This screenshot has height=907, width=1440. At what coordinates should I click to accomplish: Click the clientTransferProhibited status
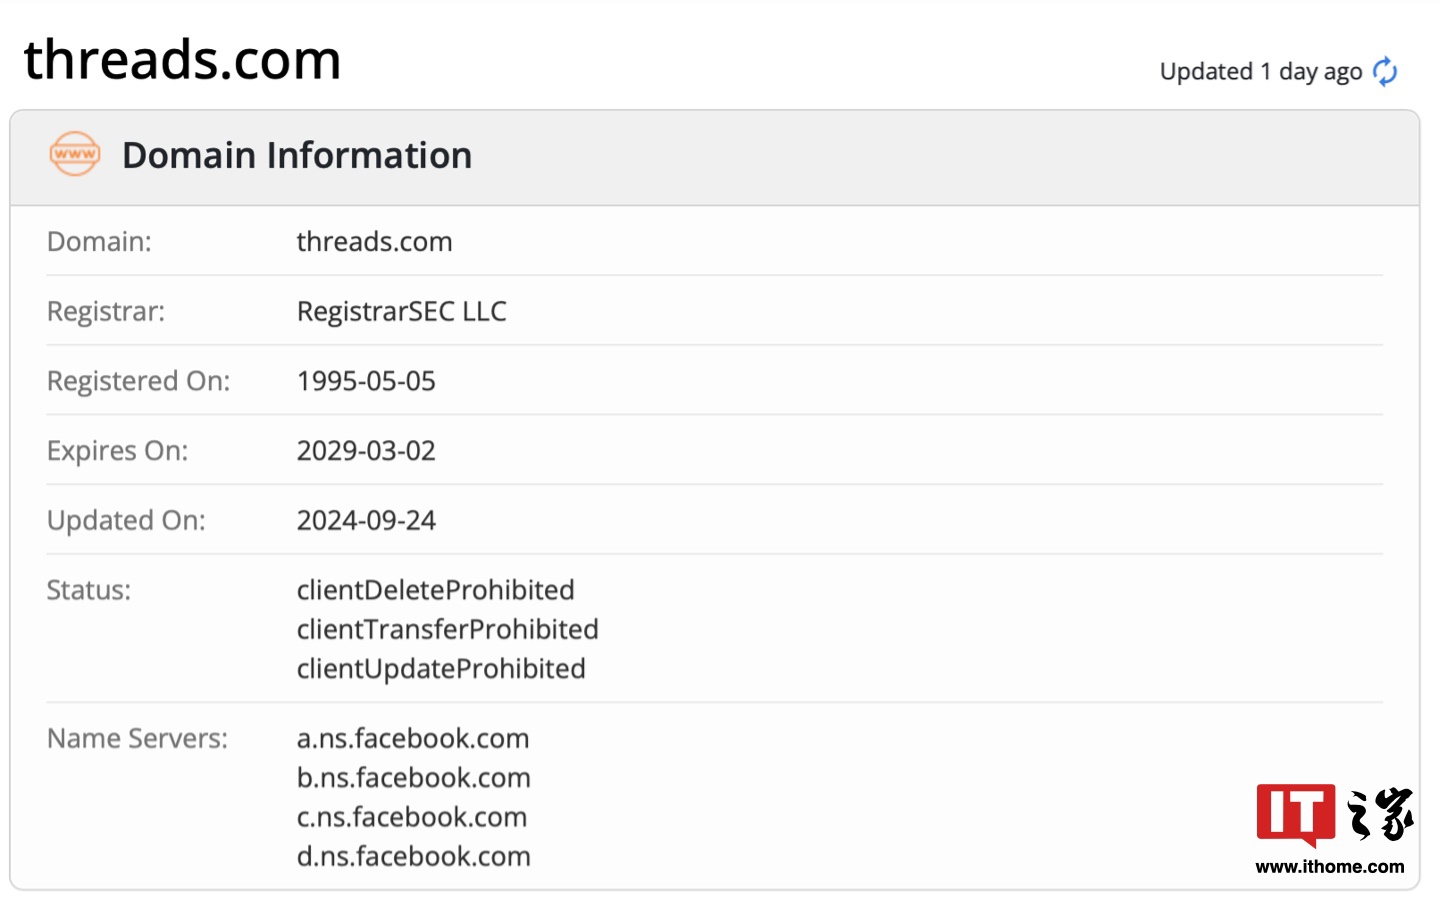(447, 629)
